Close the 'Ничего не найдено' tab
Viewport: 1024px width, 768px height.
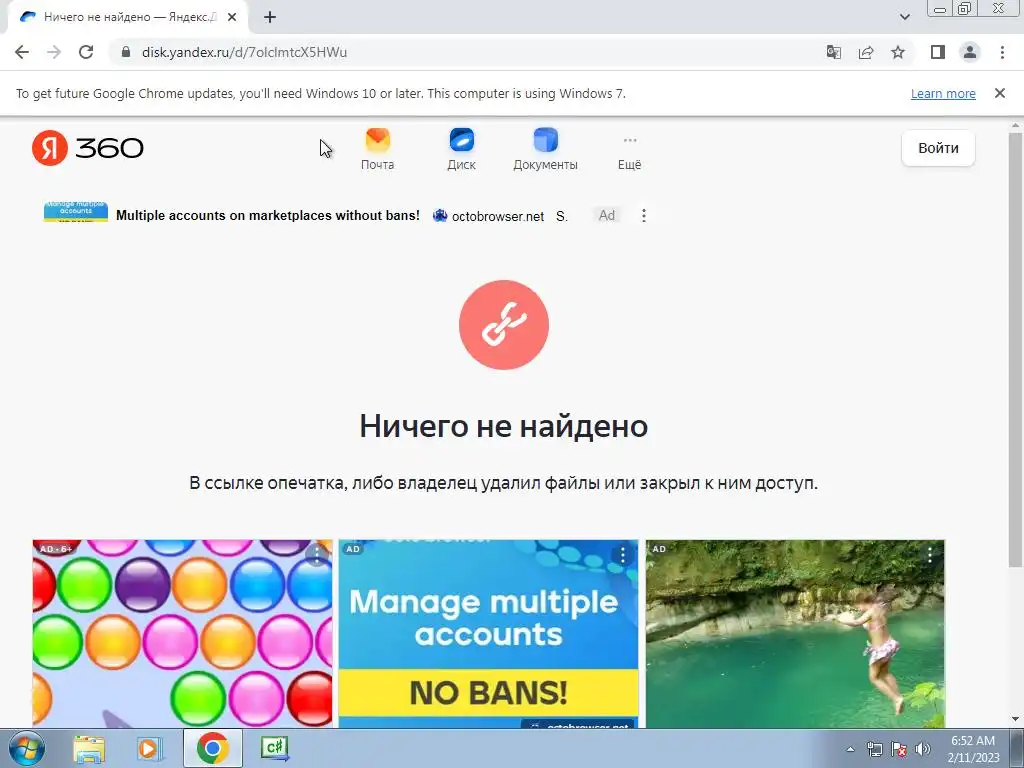[232, 17]
